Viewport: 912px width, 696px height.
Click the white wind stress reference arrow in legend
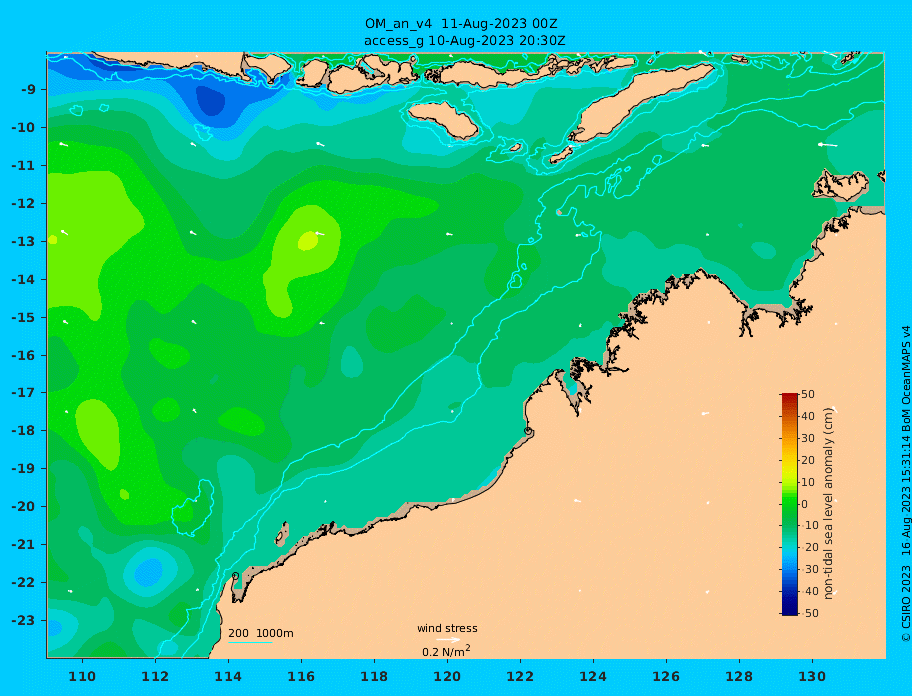tap(448, 640)
